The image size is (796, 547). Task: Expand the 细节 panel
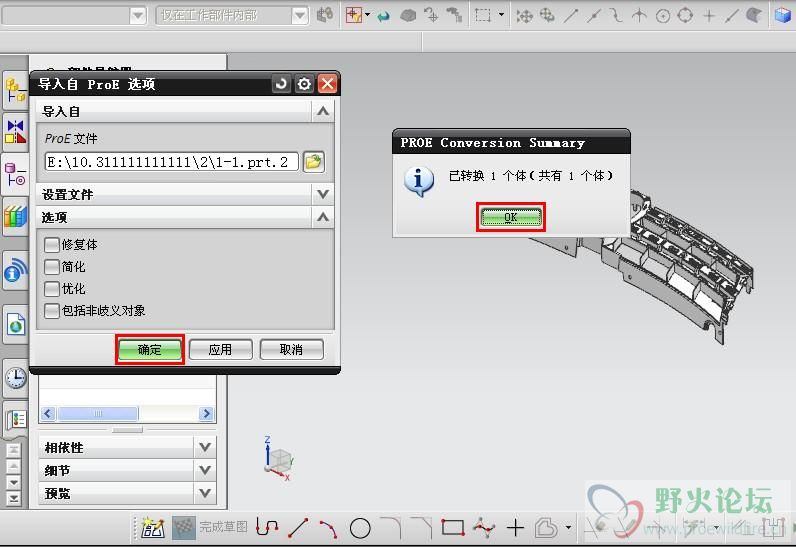coord(205,470)
